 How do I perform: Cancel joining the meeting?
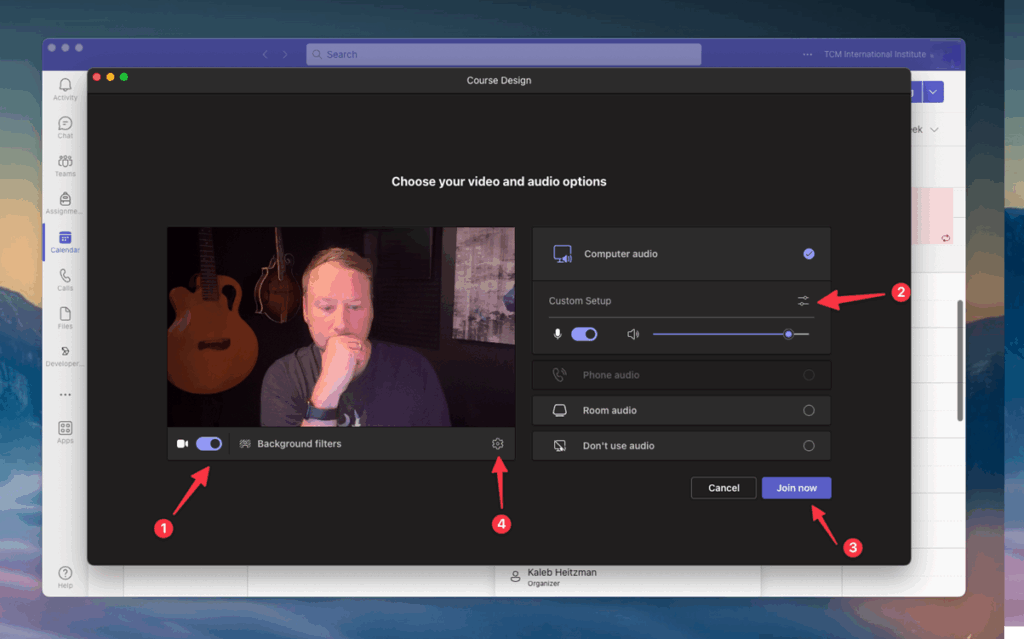(723, 488)
